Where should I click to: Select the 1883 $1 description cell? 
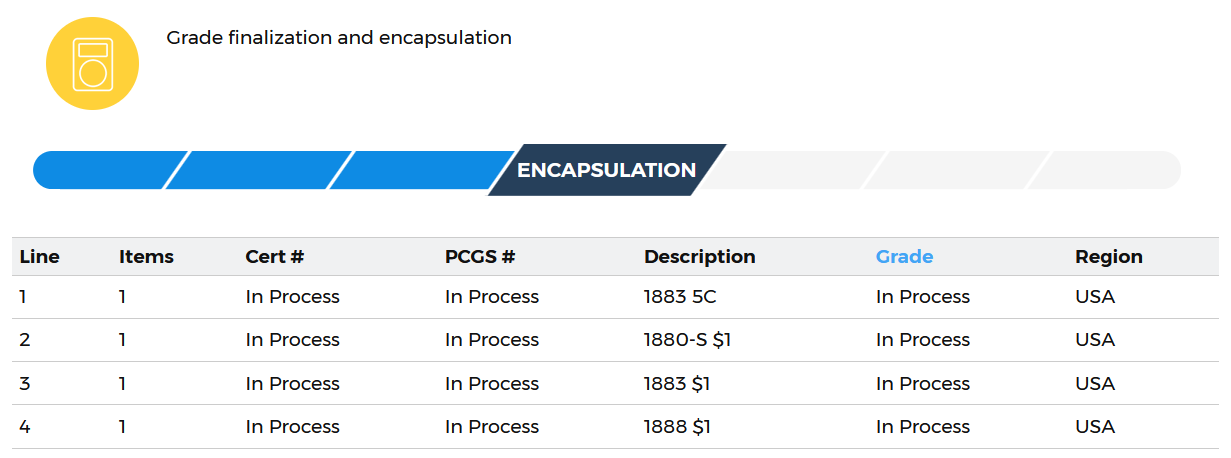coord(677,384)
